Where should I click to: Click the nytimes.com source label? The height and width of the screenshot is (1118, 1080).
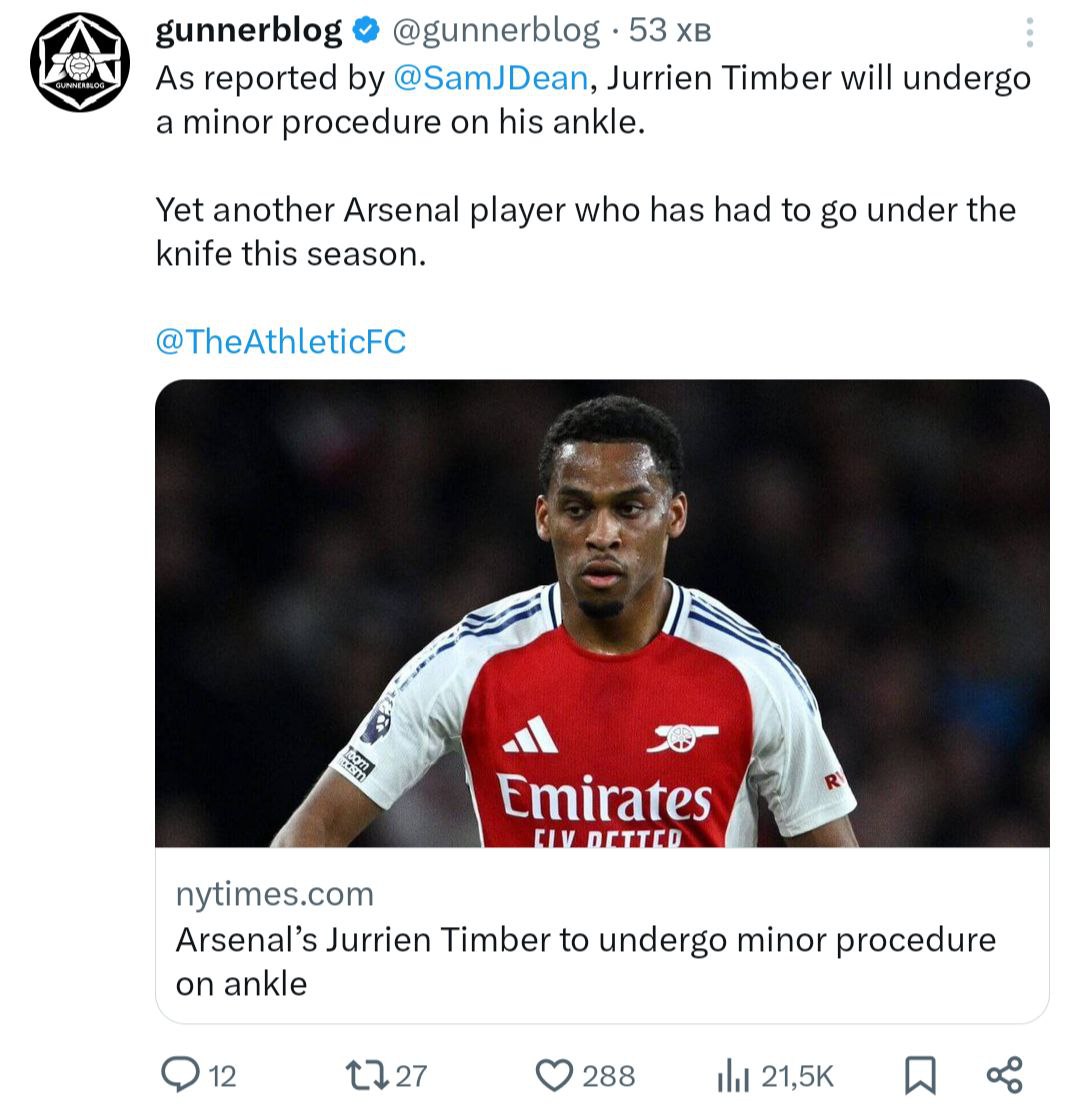coord(275,893)
